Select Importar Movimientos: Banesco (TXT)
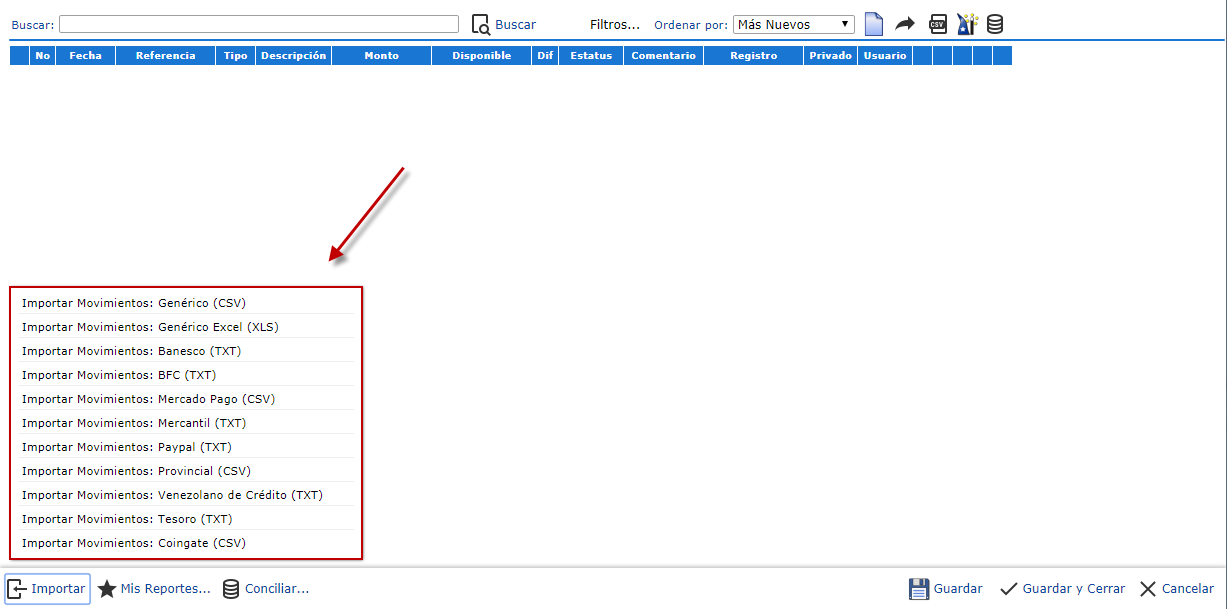1227x609 pixels. (185, 350)
